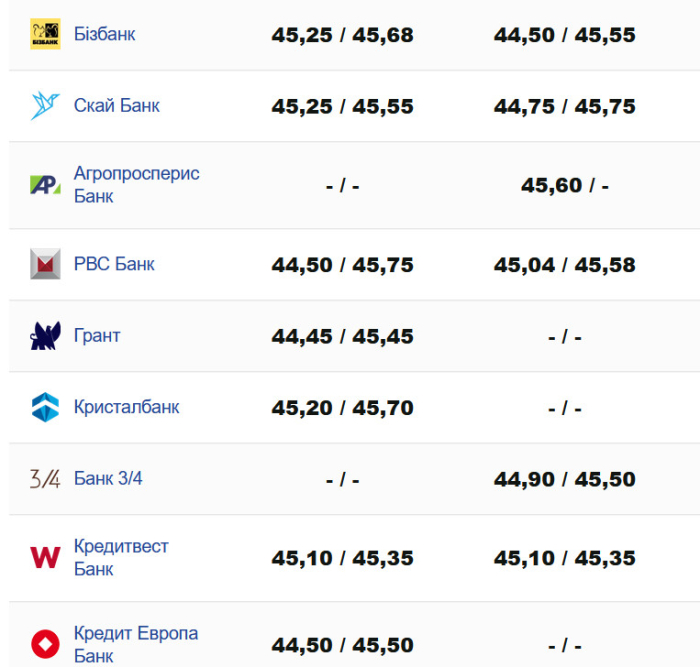Open the Бізбанк bank link

click(x=104, y=34)
